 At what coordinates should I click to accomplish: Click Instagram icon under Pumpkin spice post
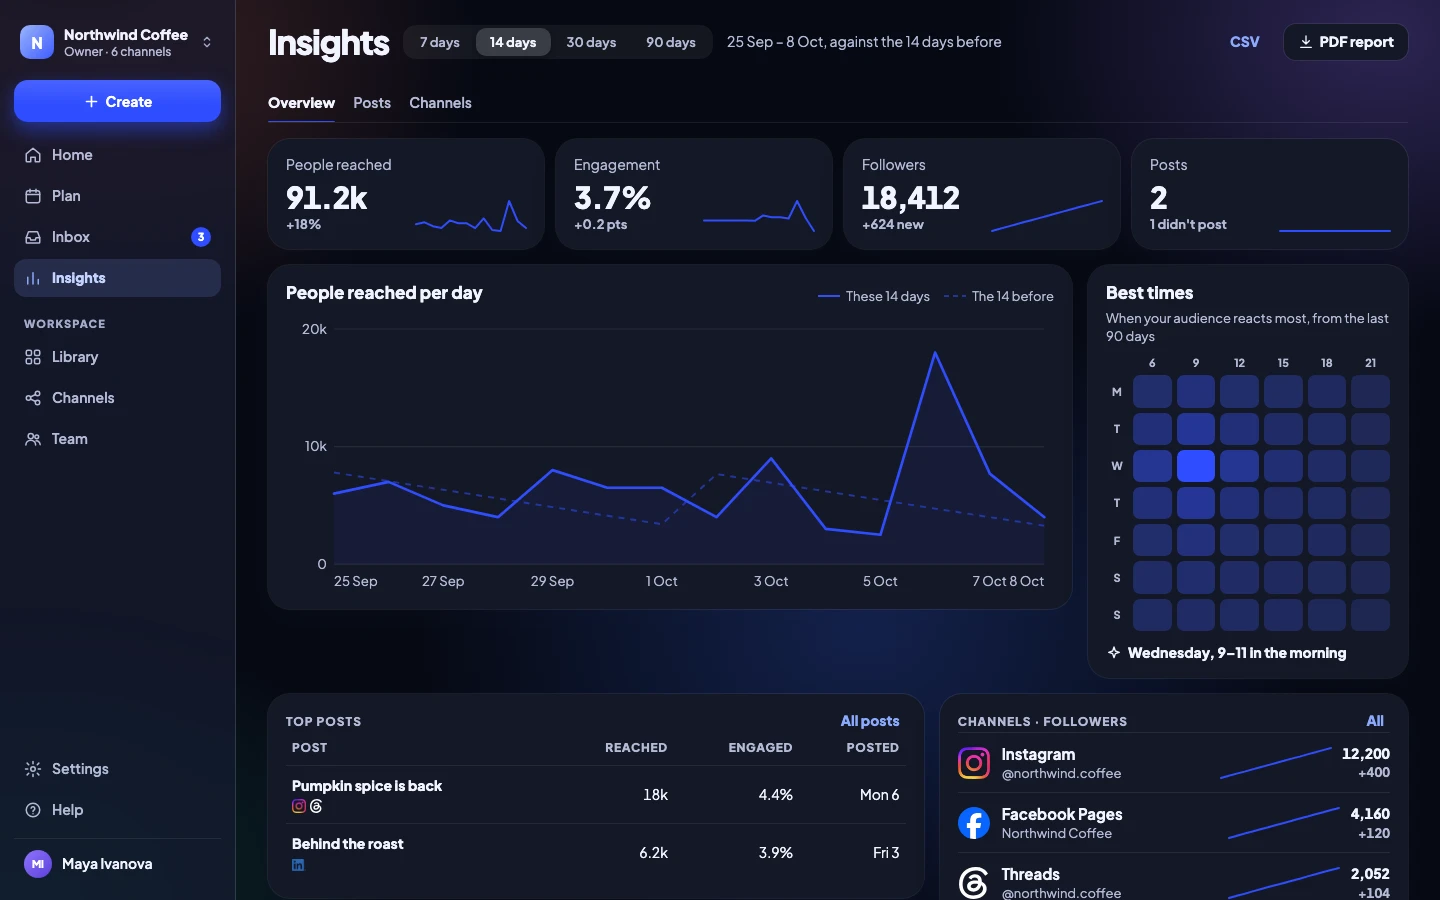[299, 806]
